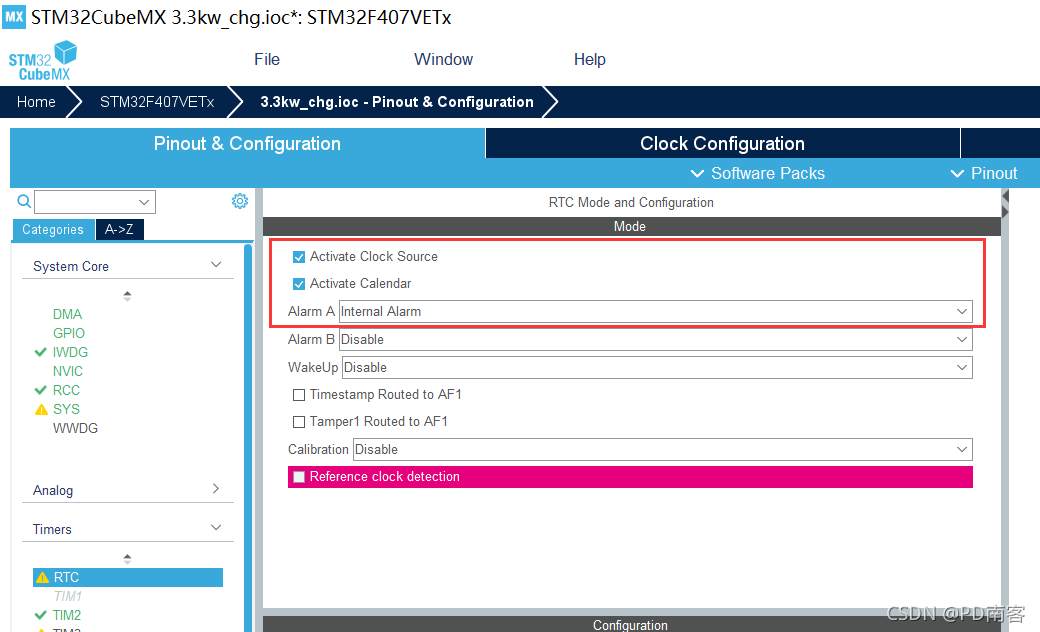
Task: Open the Alarm A dropdown
Action: (x=655, y=312)
